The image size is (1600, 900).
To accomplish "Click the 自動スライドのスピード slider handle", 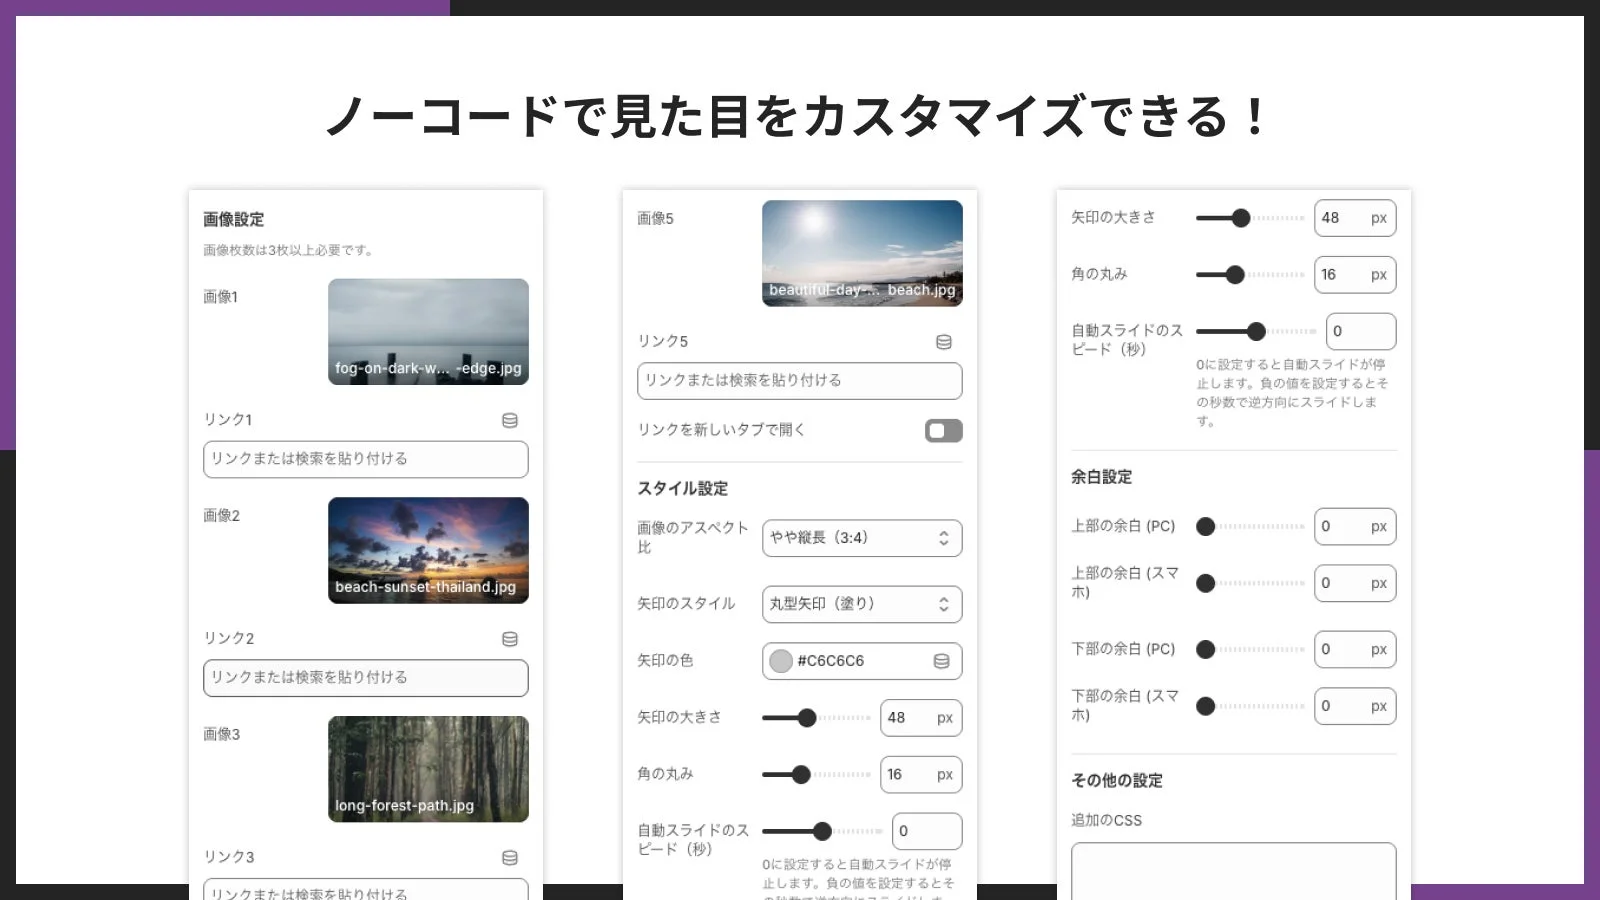I will click(822, 831).
